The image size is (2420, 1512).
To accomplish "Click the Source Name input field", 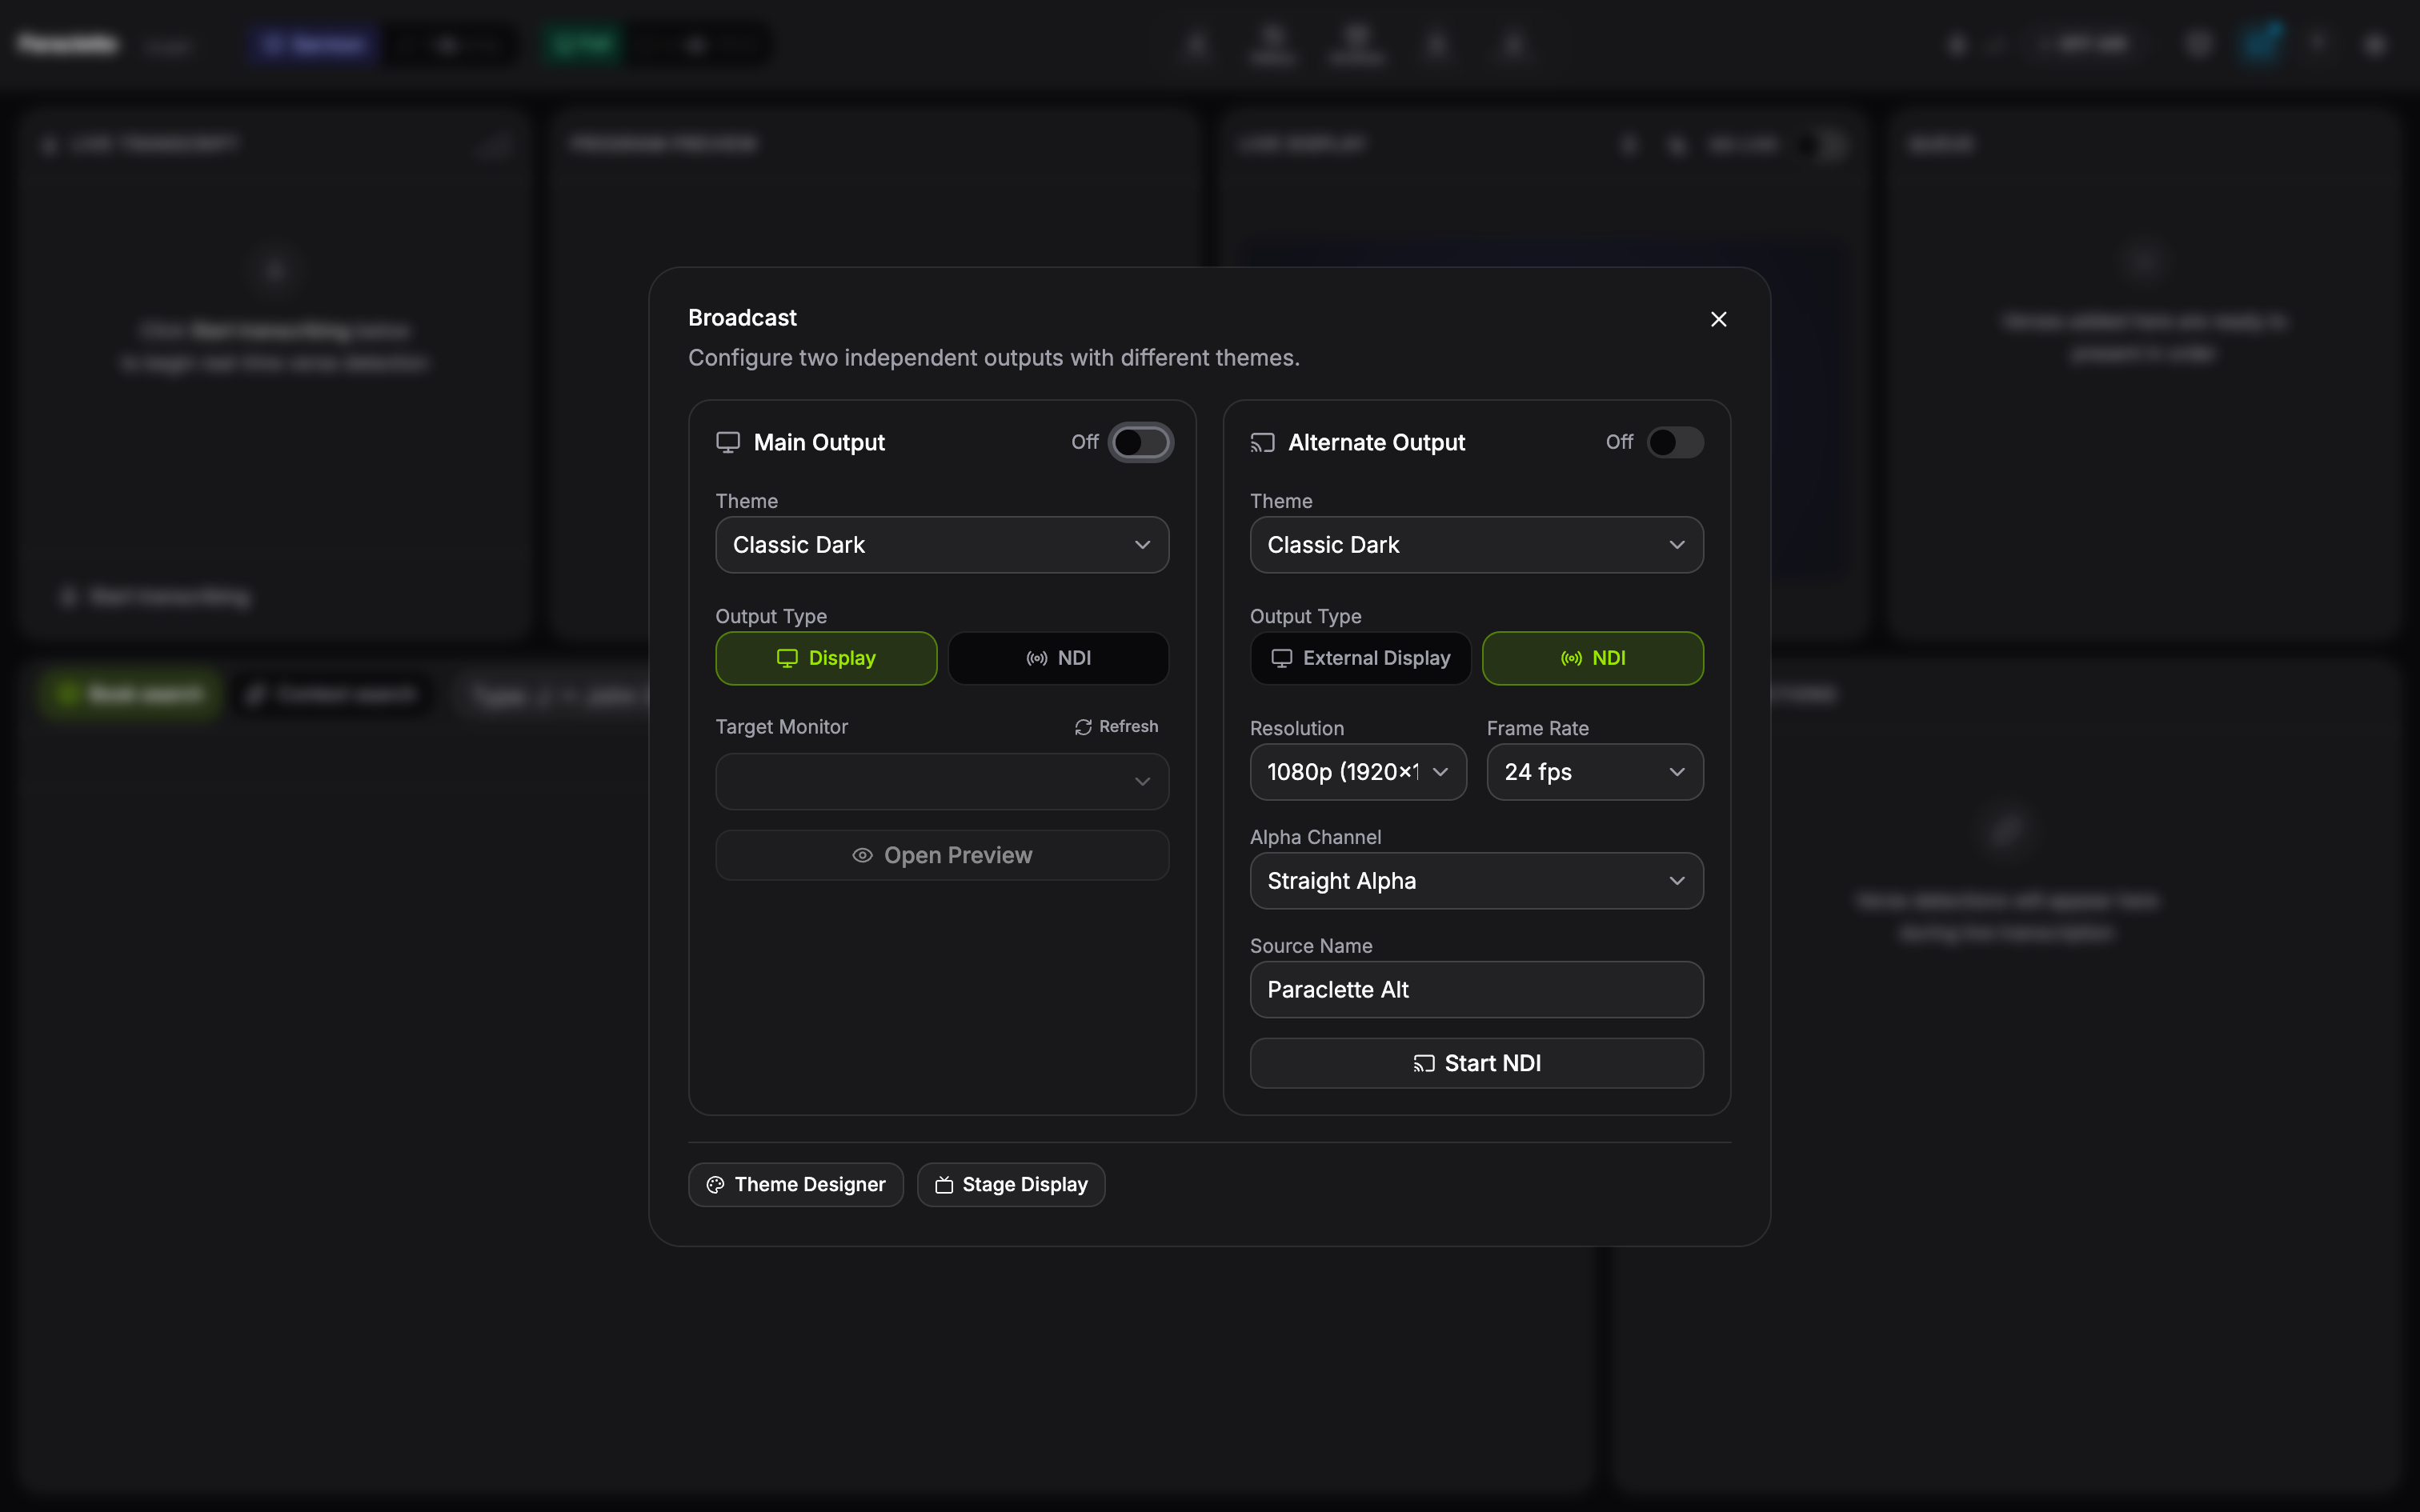I will click(1476, 990).
